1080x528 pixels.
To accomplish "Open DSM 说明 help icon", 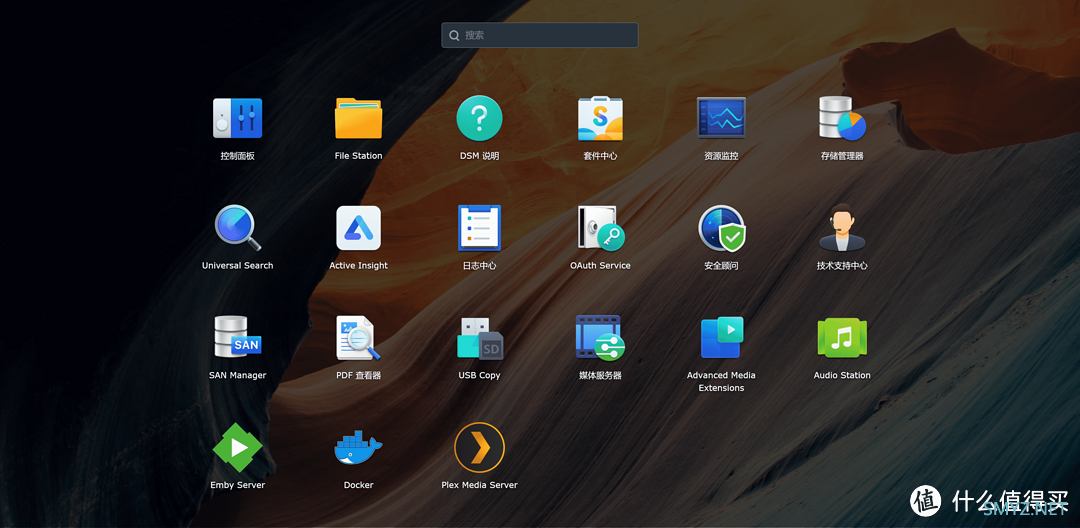I will pyautogui.click(x=479, y=118).
